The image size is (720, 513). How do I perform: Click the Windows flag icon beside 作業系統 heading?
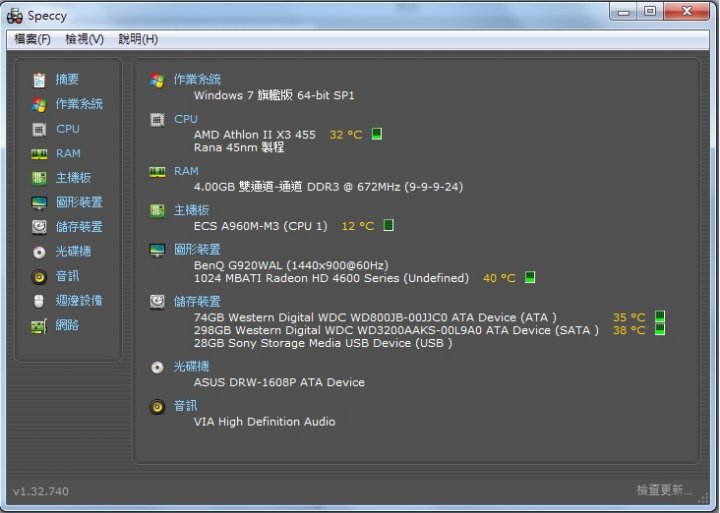point(157,80)
